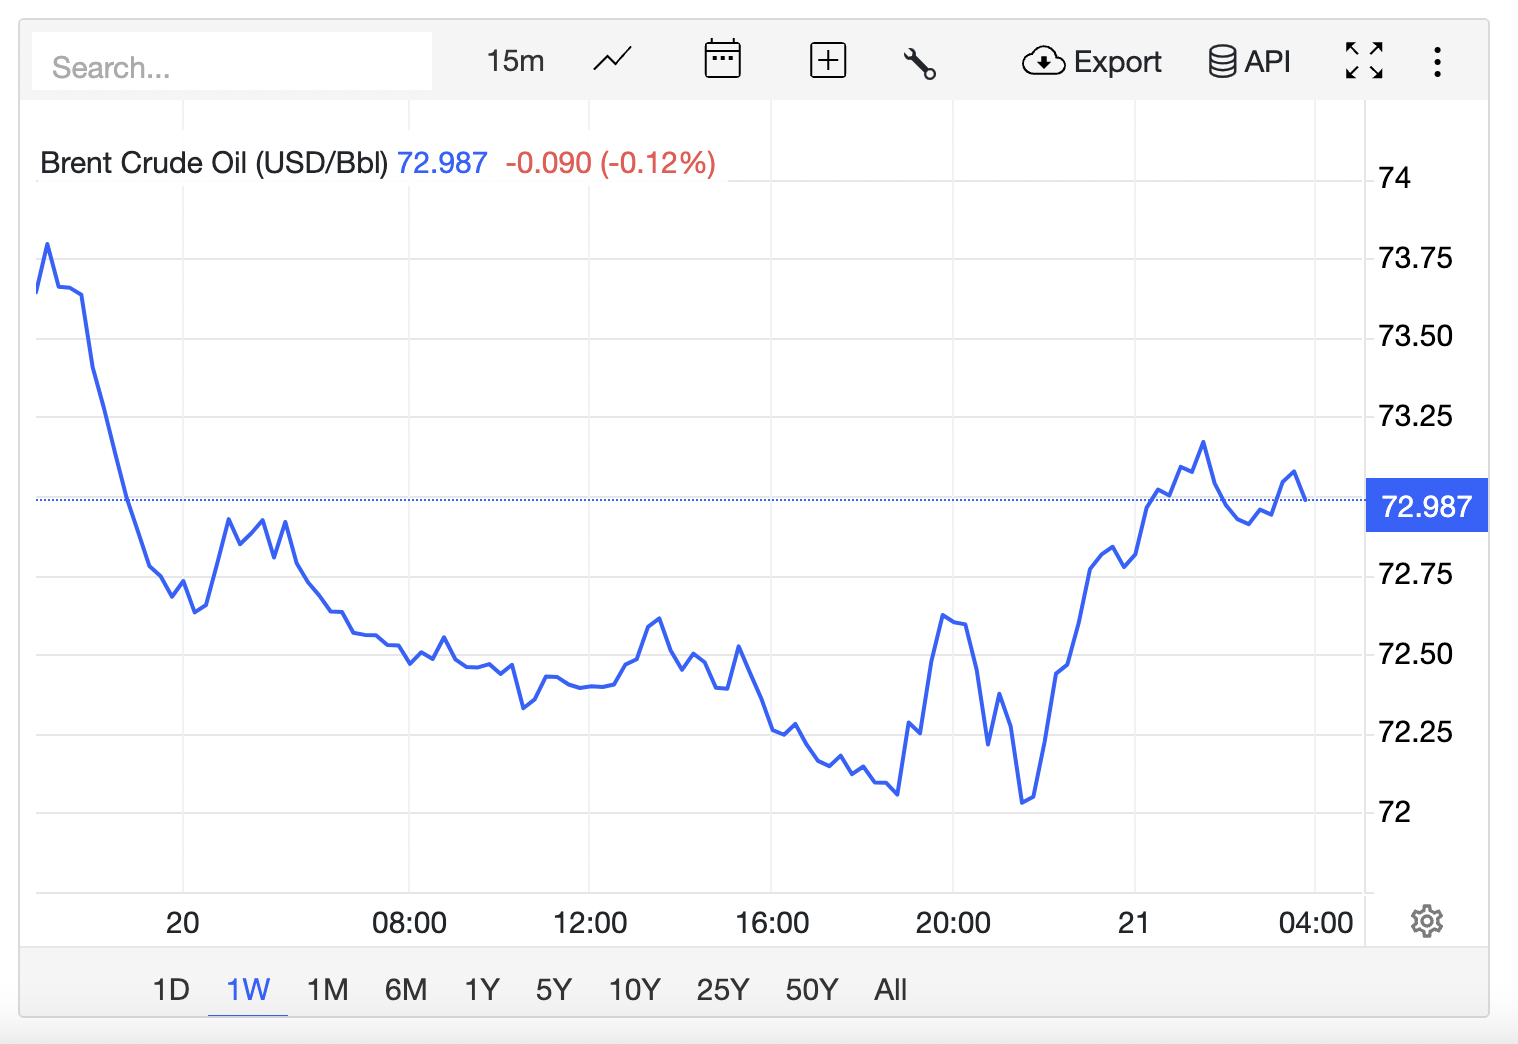The width and height of the screenshot is (1518, 1044).
Task: Open the three-dot more options menu
Action: 1437,62
